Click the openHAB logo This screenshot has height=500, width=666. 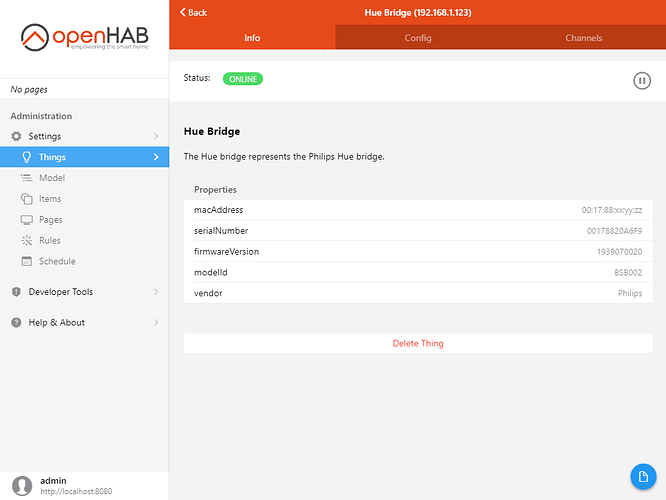click(x=84, y=38)
